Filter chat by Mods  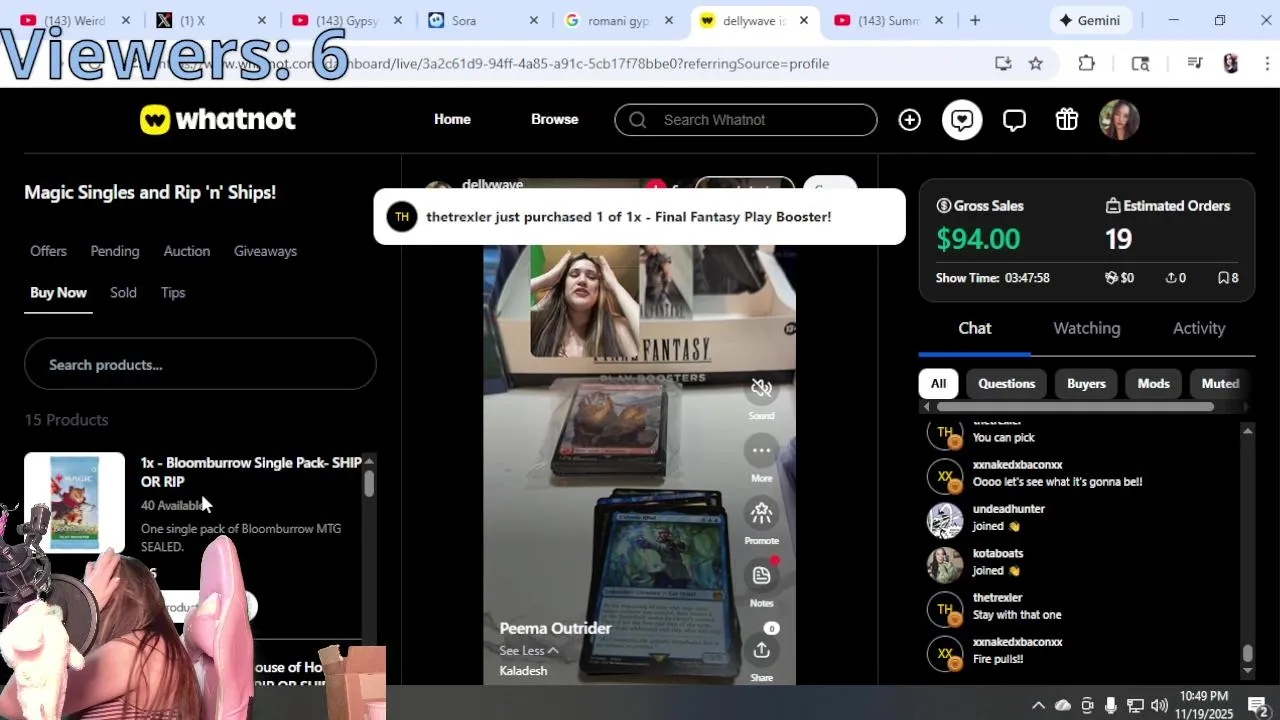tap(1153, 384)
